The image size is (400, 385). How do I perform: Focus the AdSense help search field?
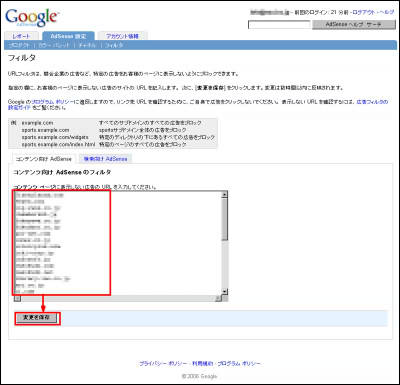click(279, 25)
